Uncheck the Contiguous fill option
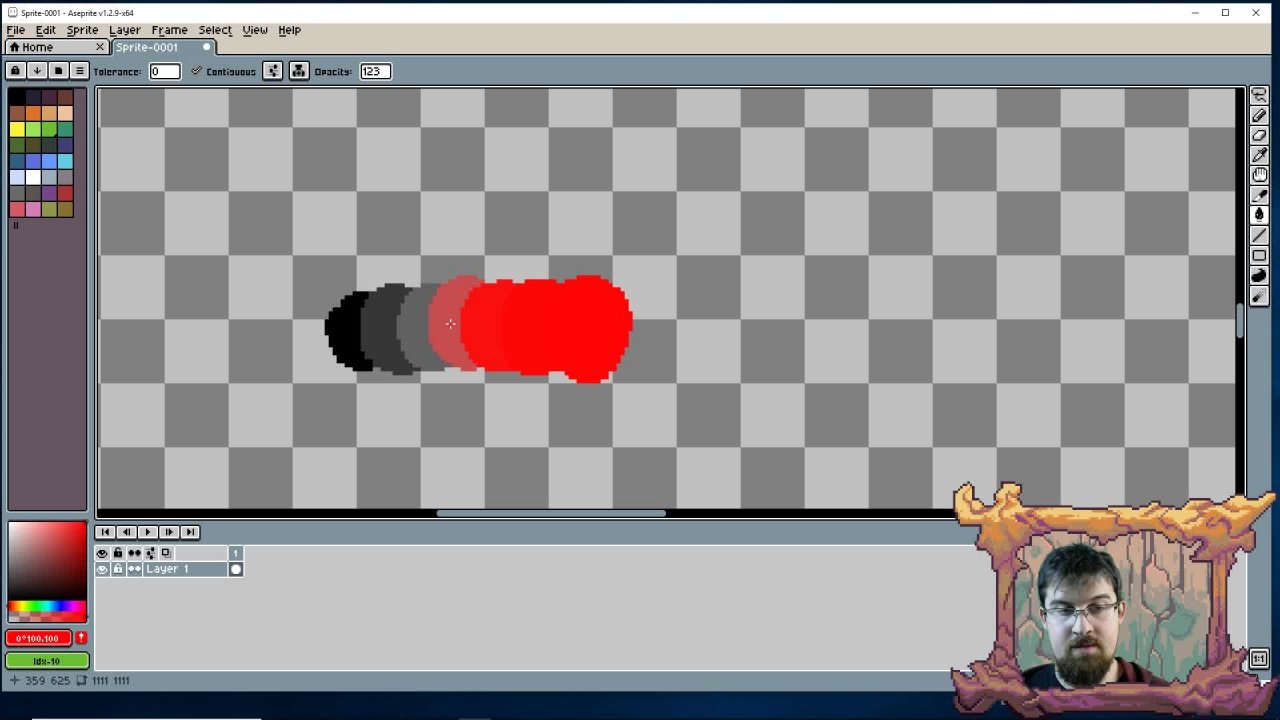This screenshot has height=720, width=1280. point(197,71)
